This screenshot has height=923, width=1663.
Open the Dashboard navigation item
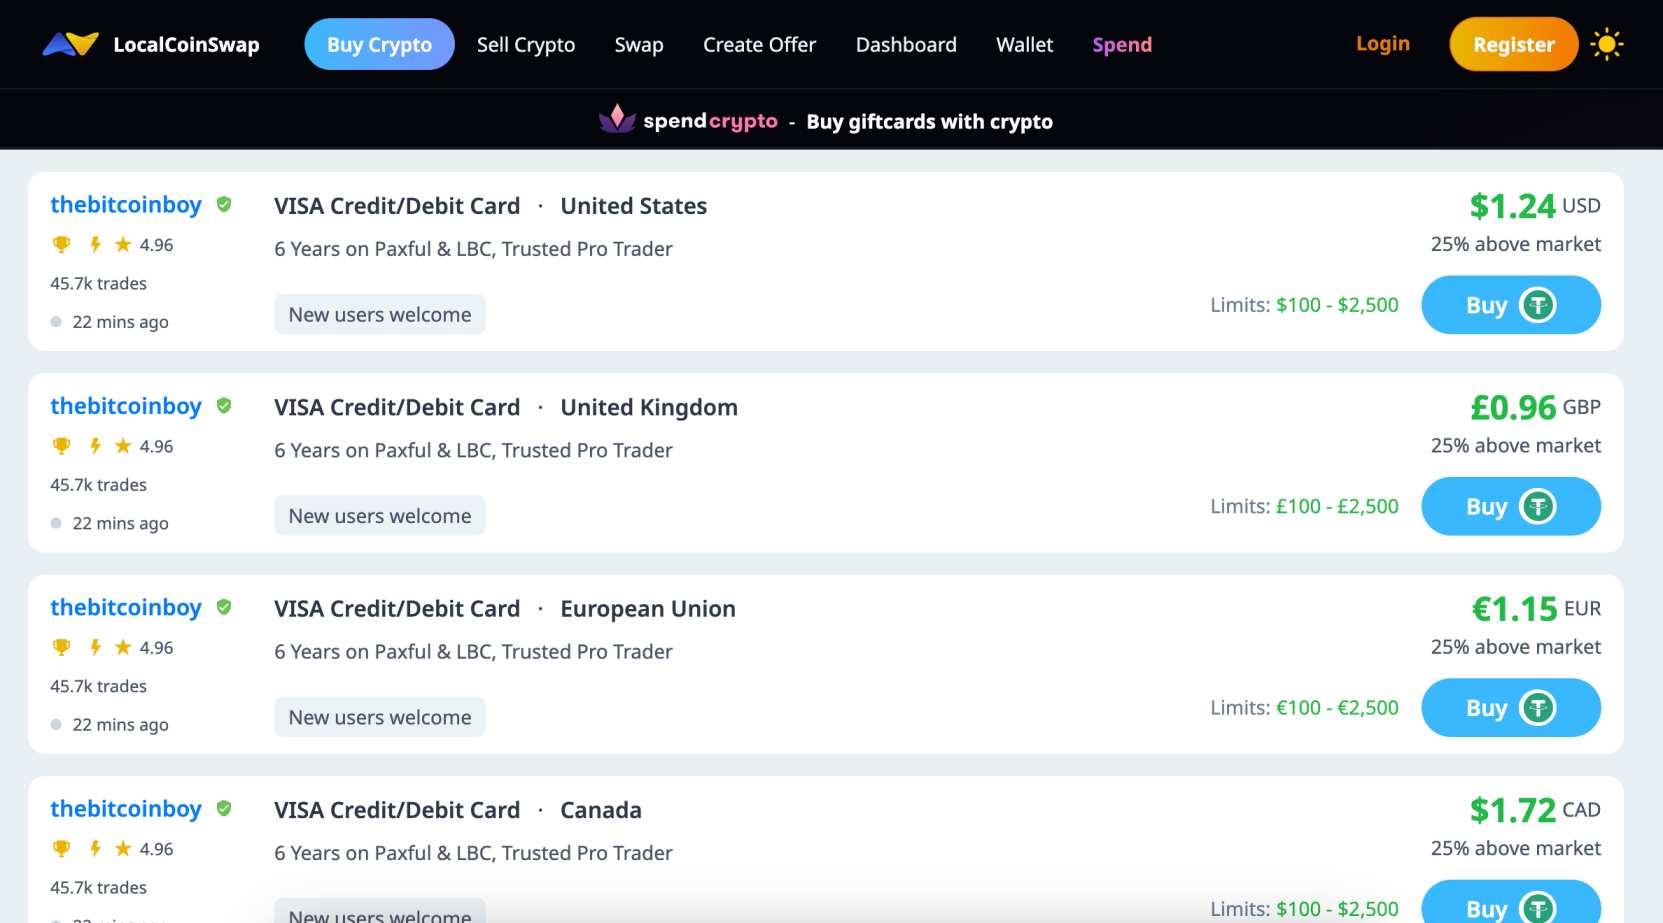coord(905,45)
